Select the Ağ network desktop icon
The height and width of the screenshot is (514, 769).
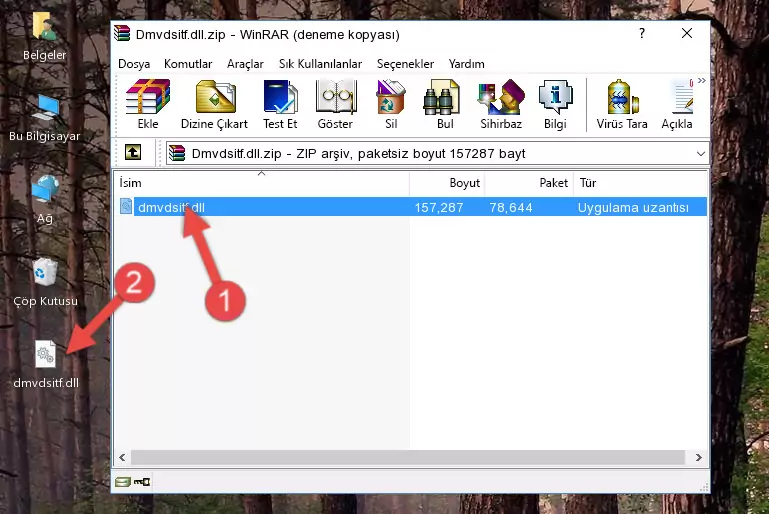pos(45,199)
